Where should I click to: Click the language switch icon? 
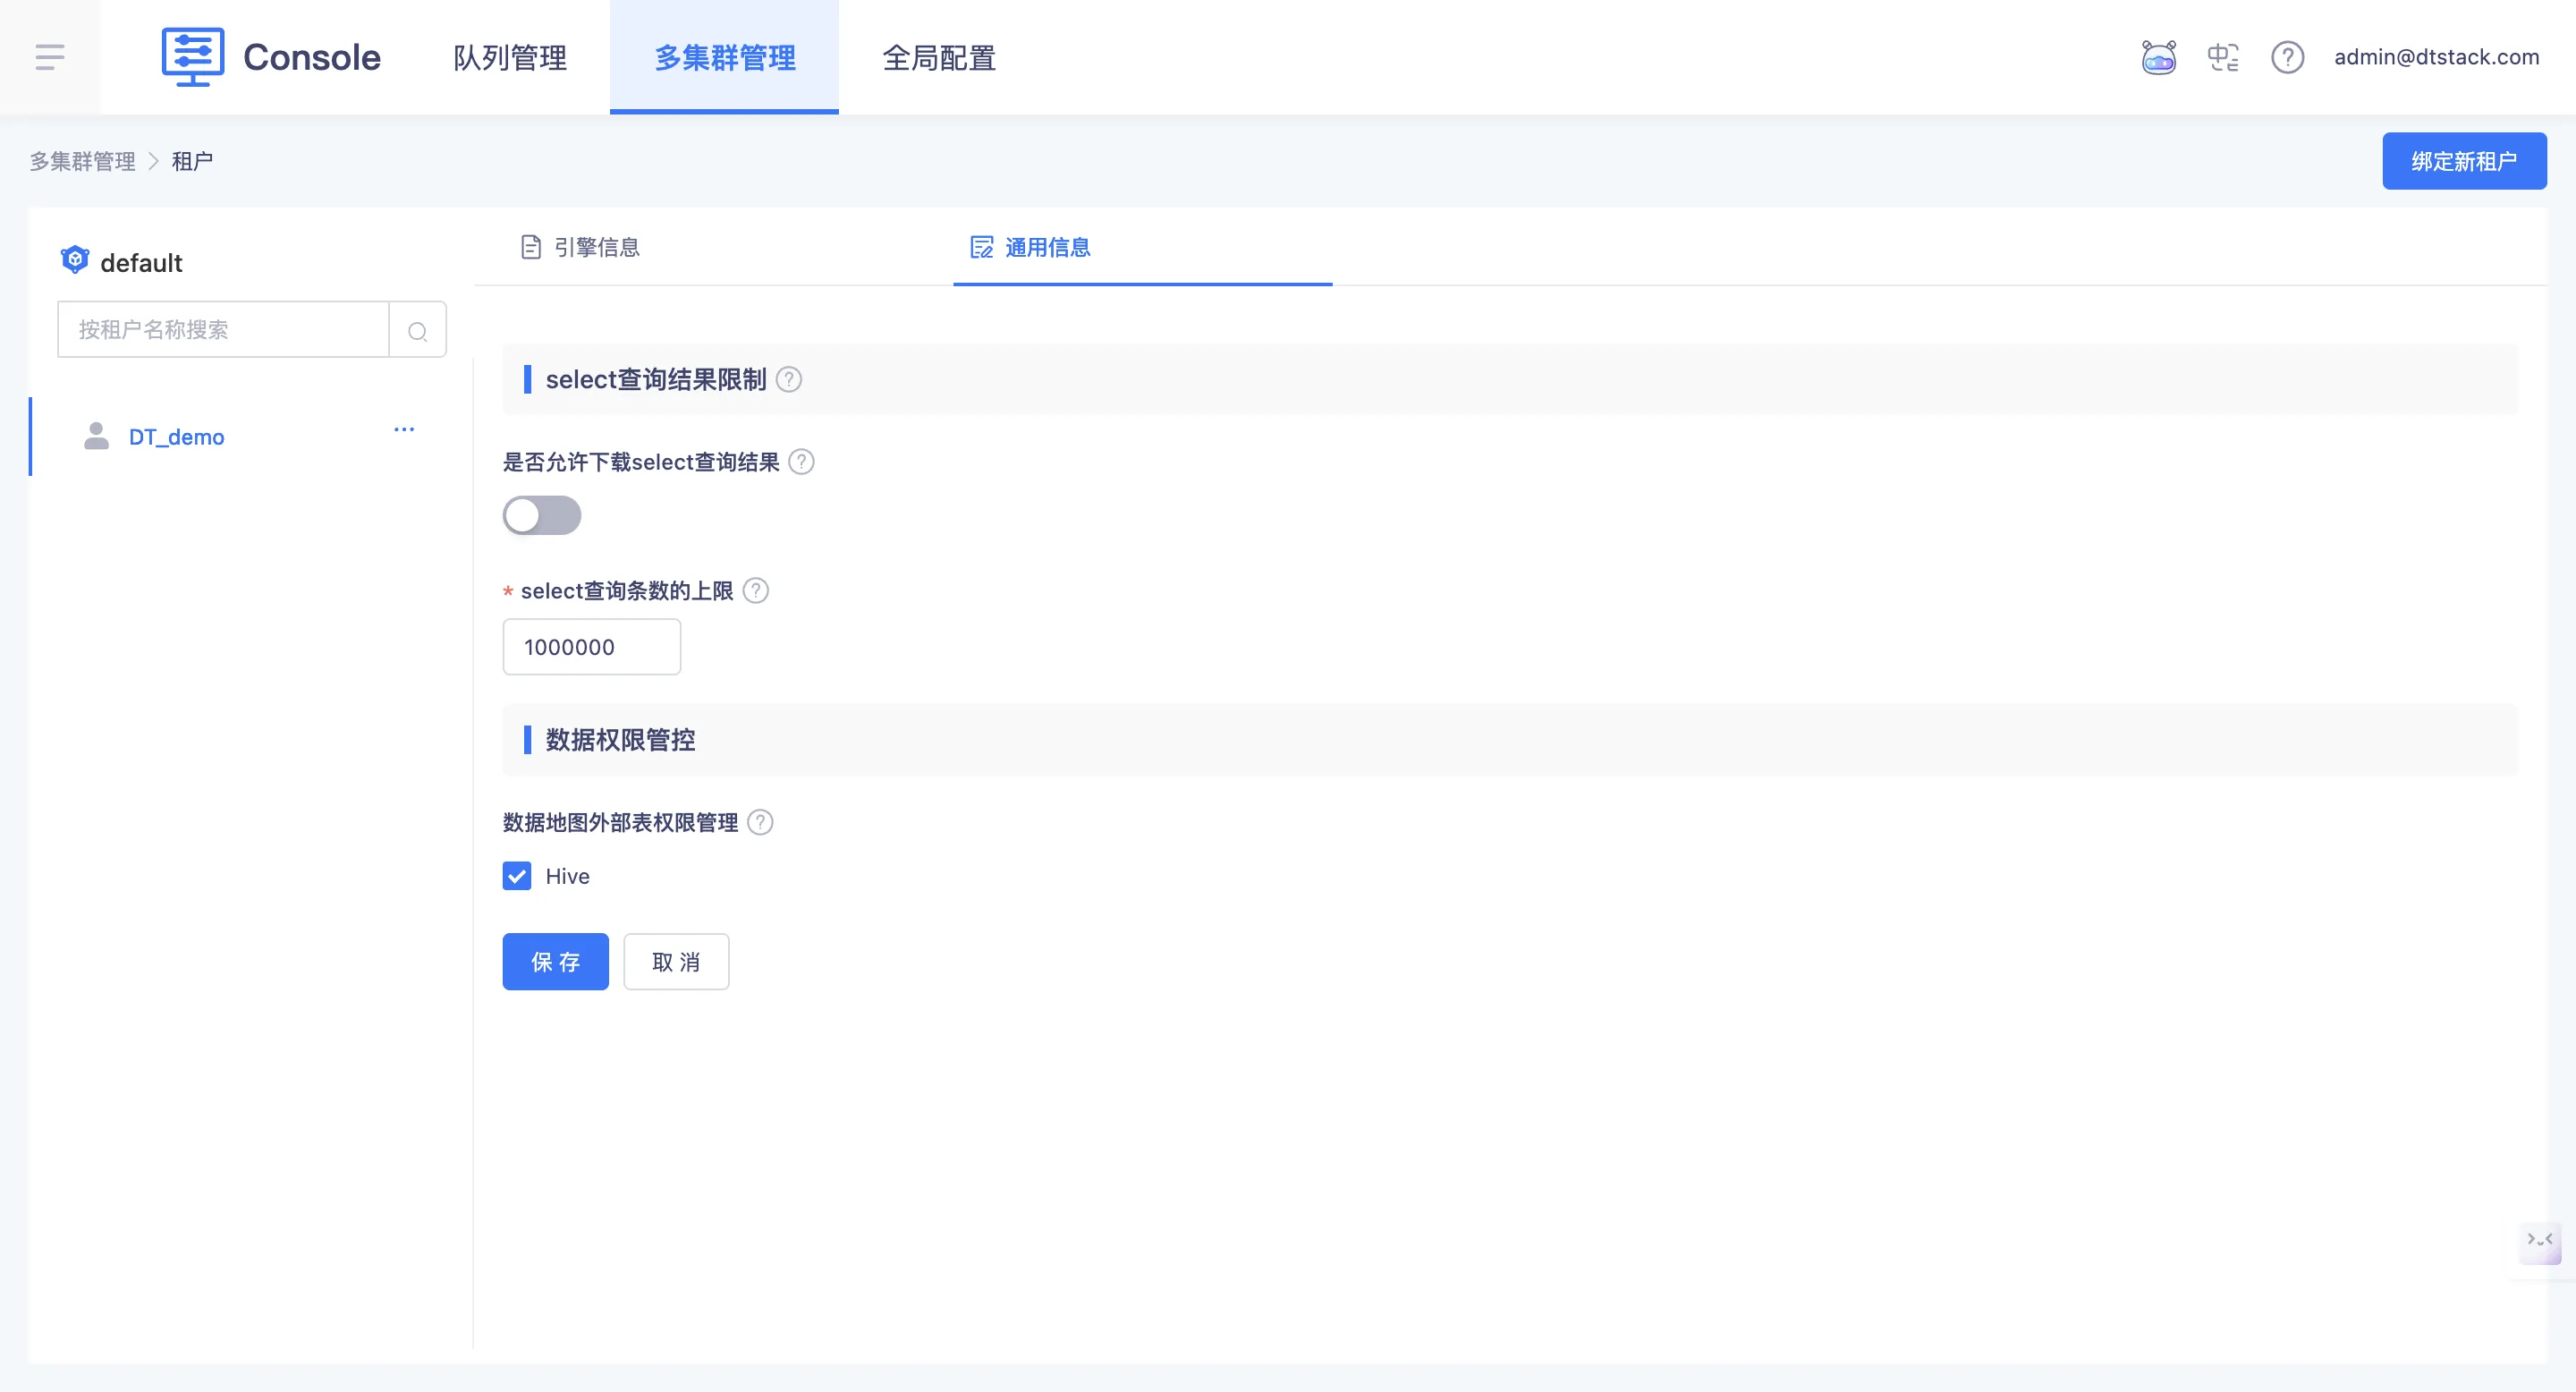coord(2222,57)
